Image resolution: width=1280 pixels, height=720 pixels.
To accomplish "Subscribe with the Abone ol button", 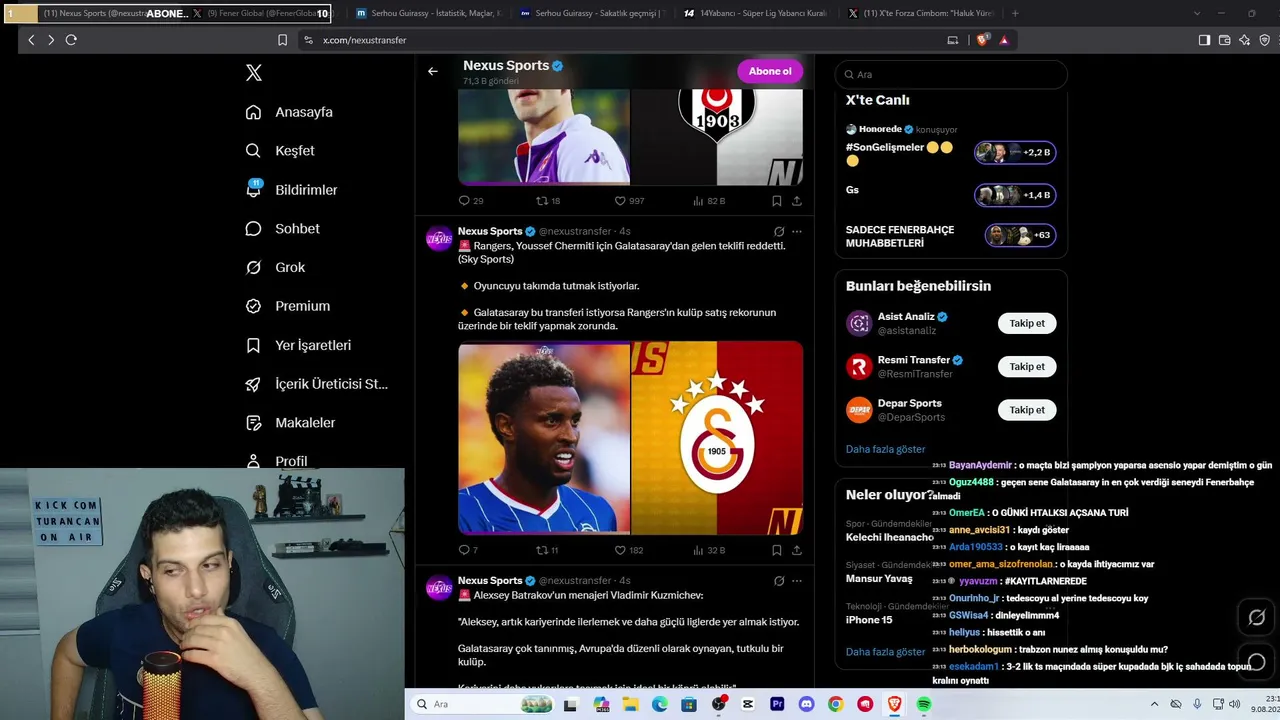I will [770, 71].
